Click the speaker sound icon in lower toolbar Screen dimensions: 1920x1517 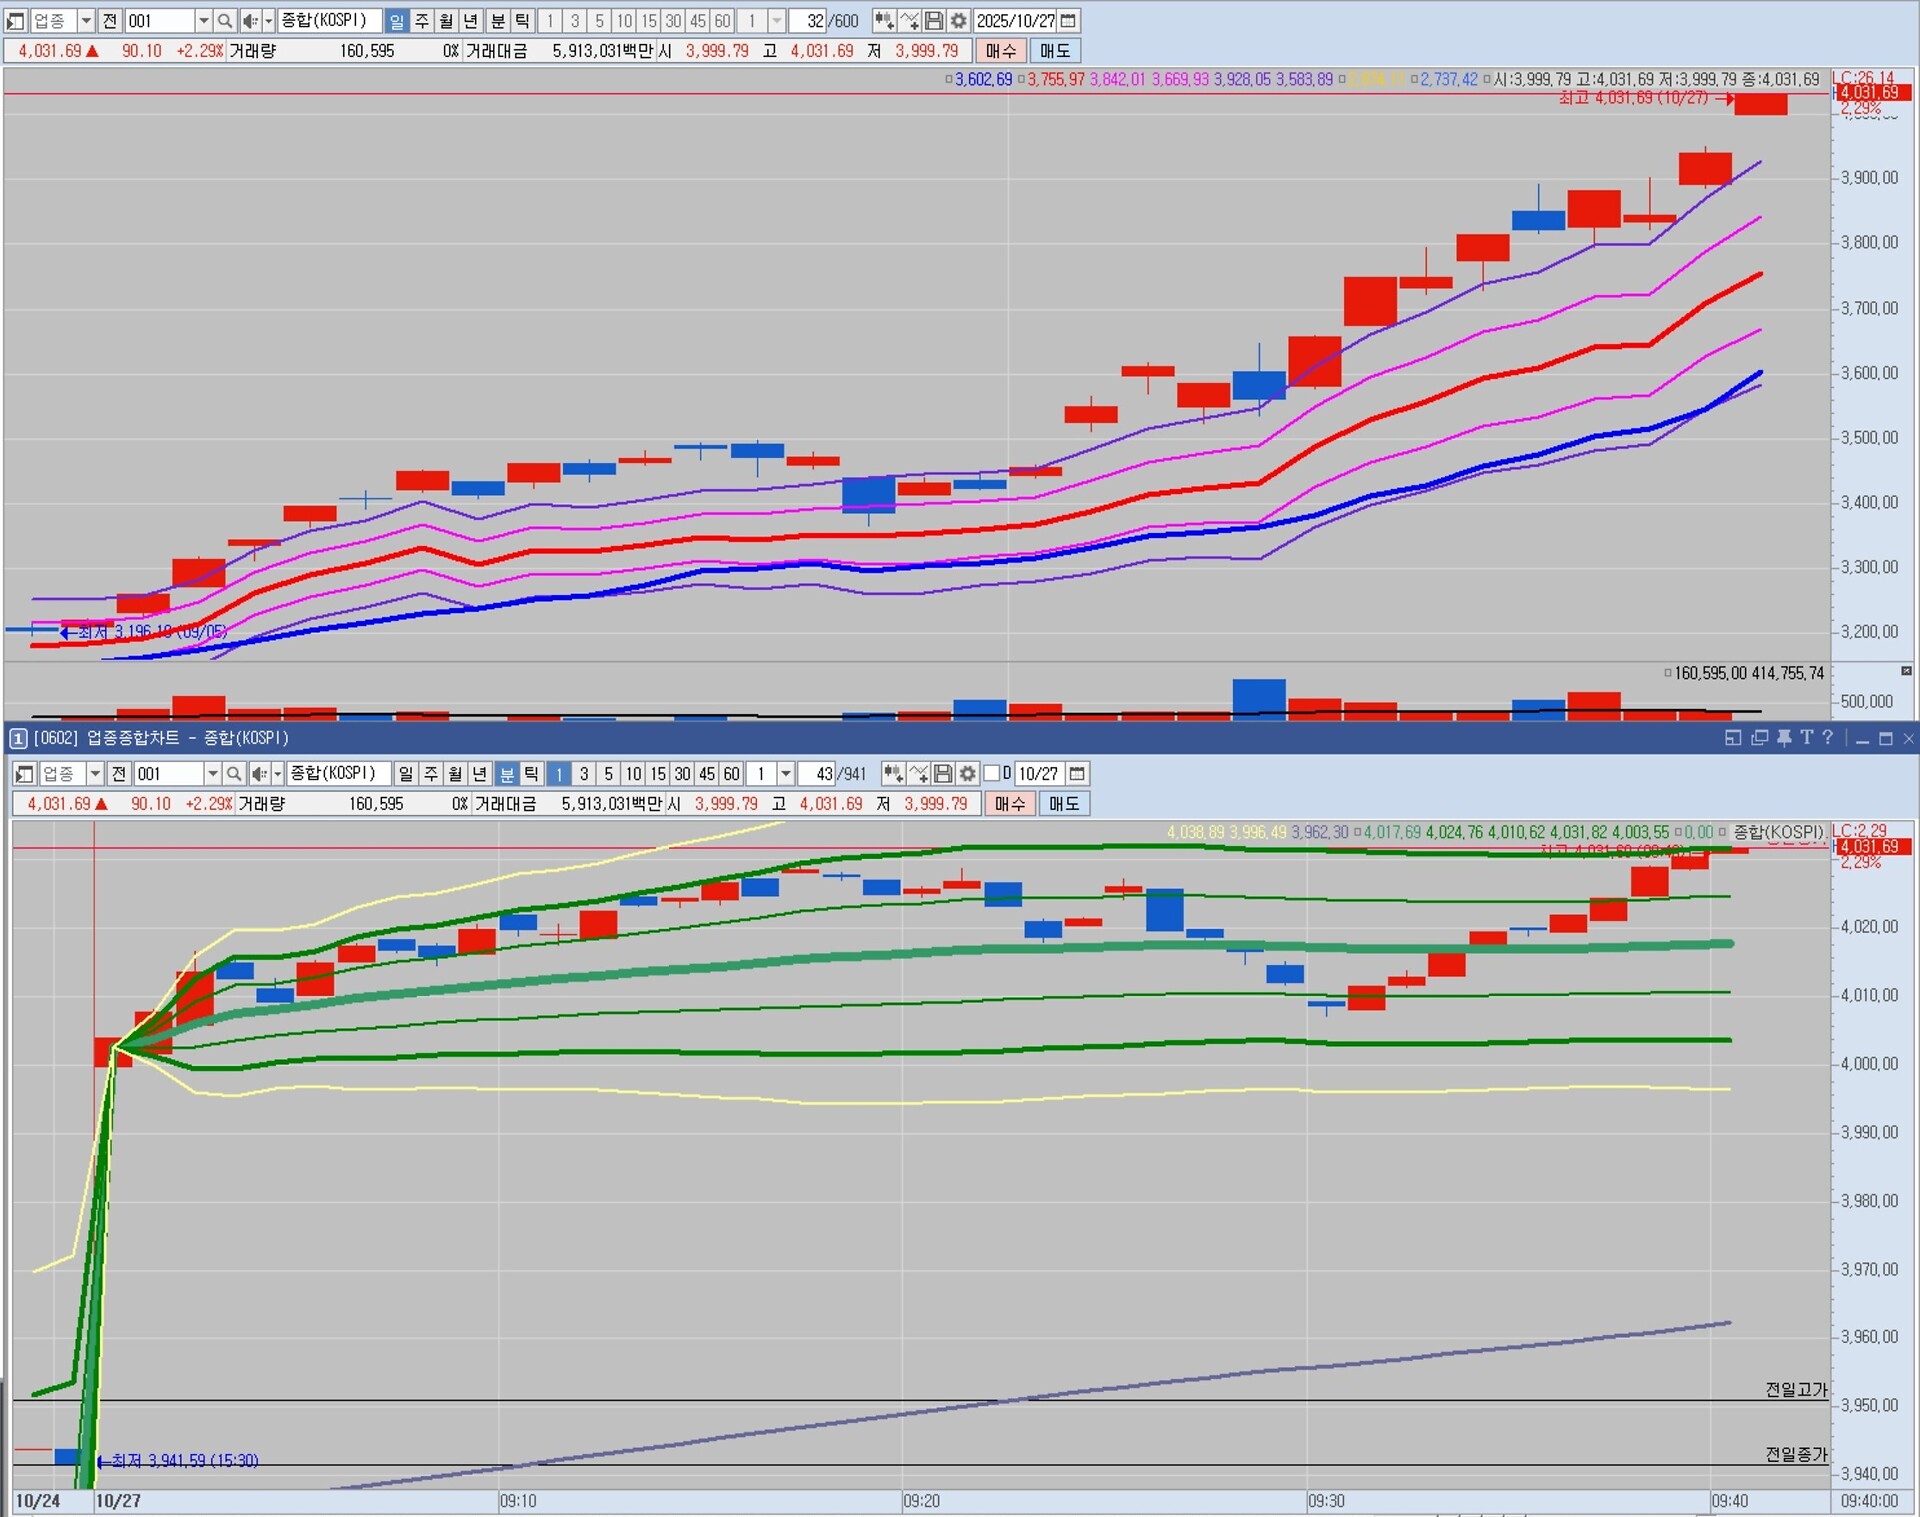click(258, 774)
